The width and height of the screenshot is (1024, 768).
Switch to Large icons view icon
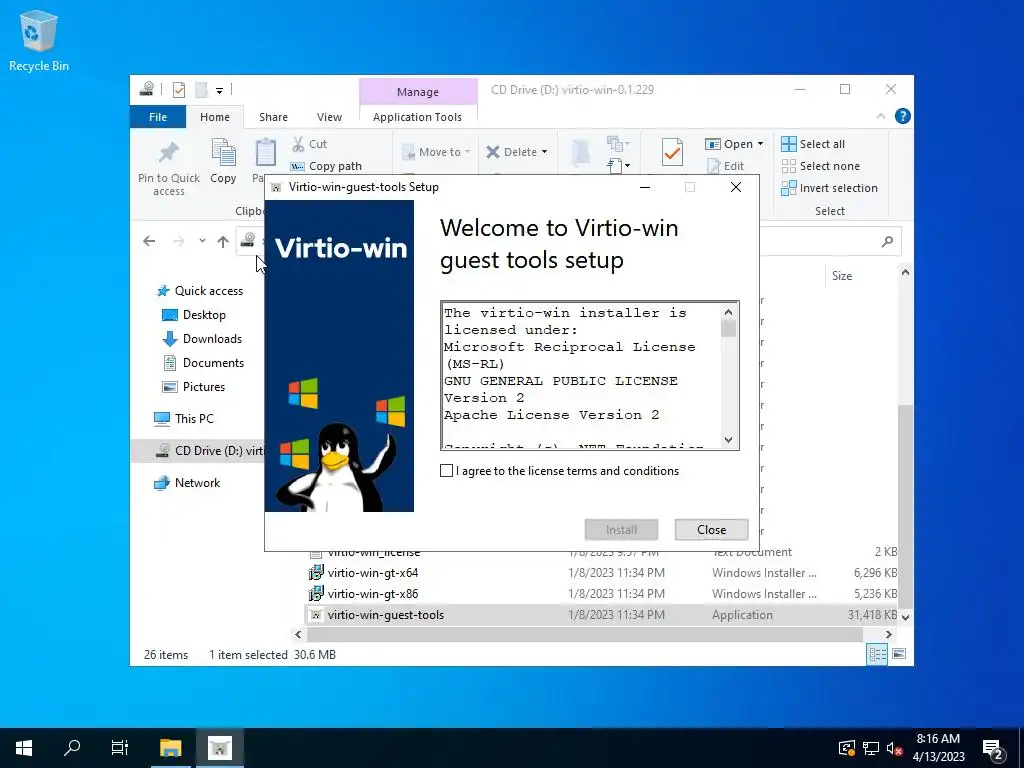899,654
